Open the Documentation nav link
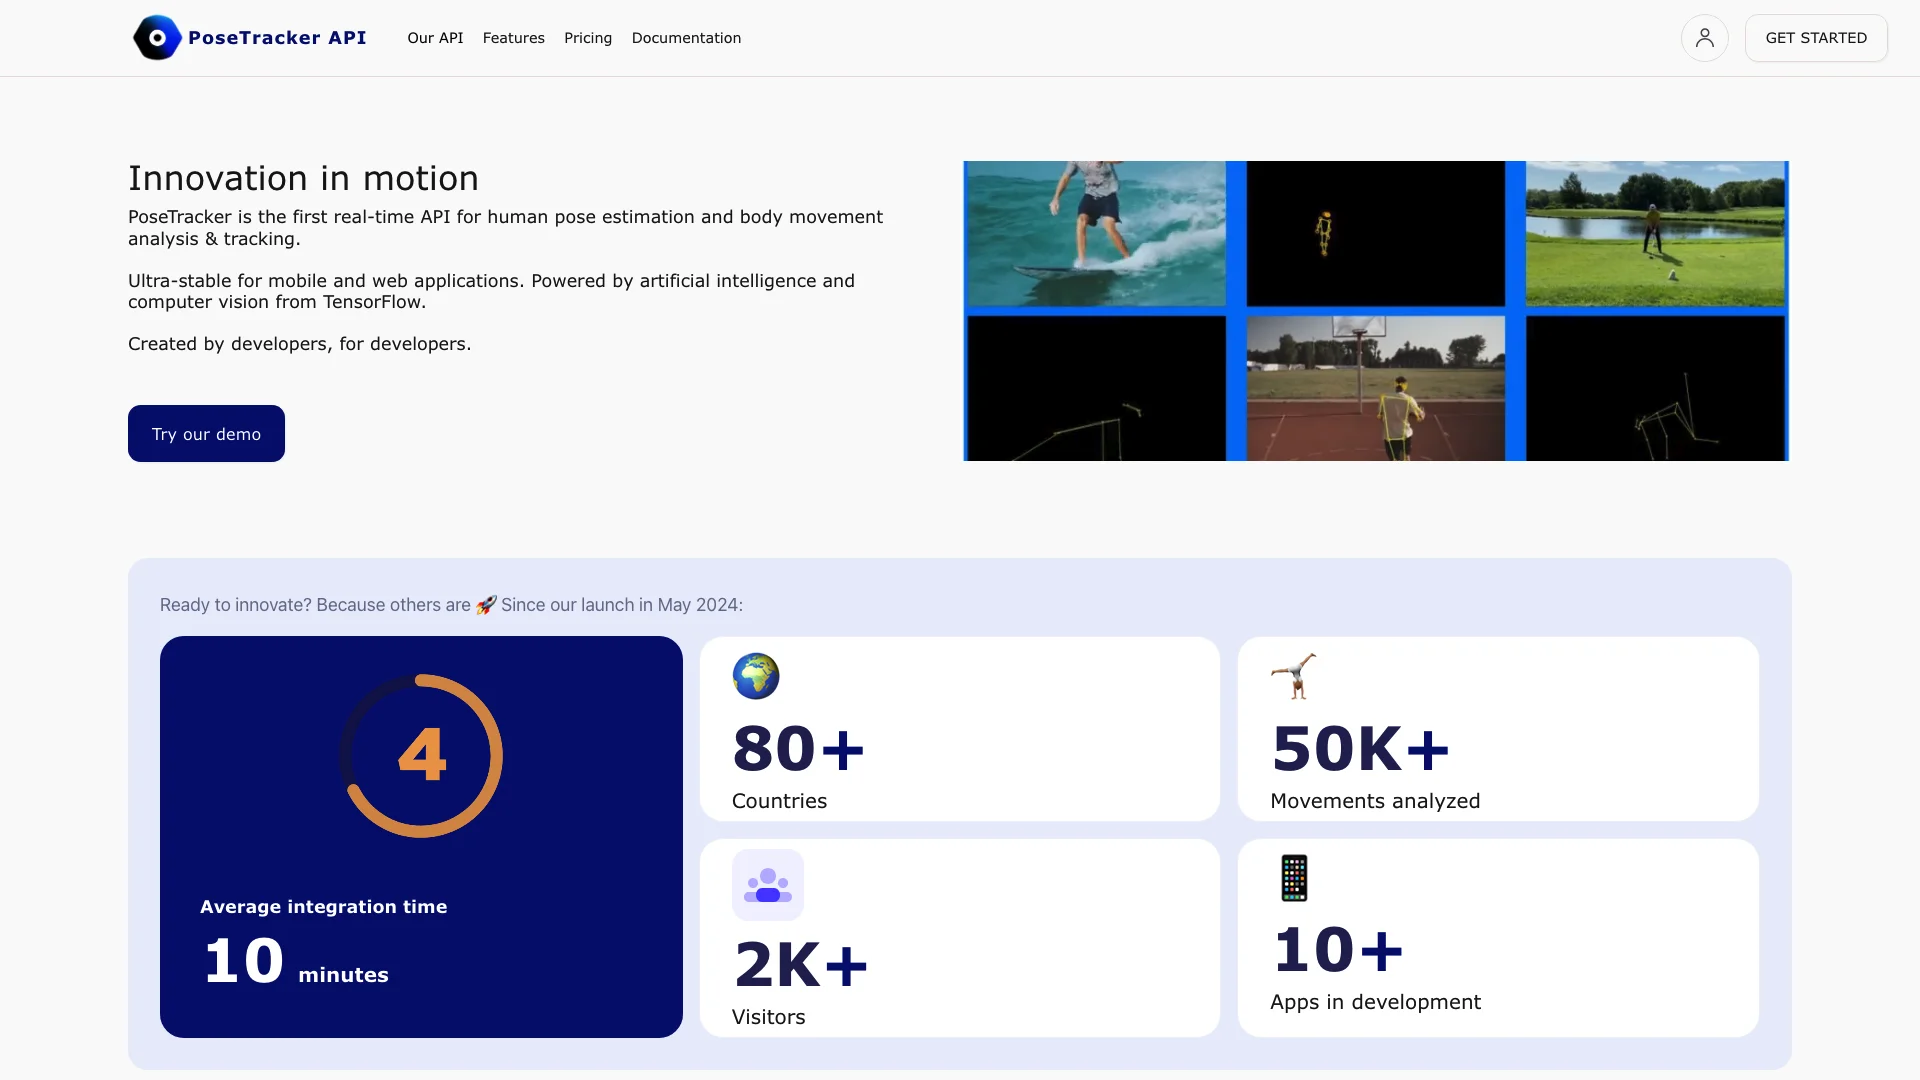 click(x=686, y=38)
